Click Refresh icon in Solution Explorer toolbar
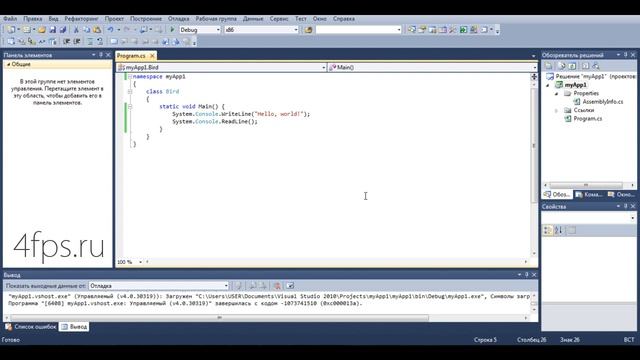The height and width of the screenshot is (360, 640). [572, 66]
